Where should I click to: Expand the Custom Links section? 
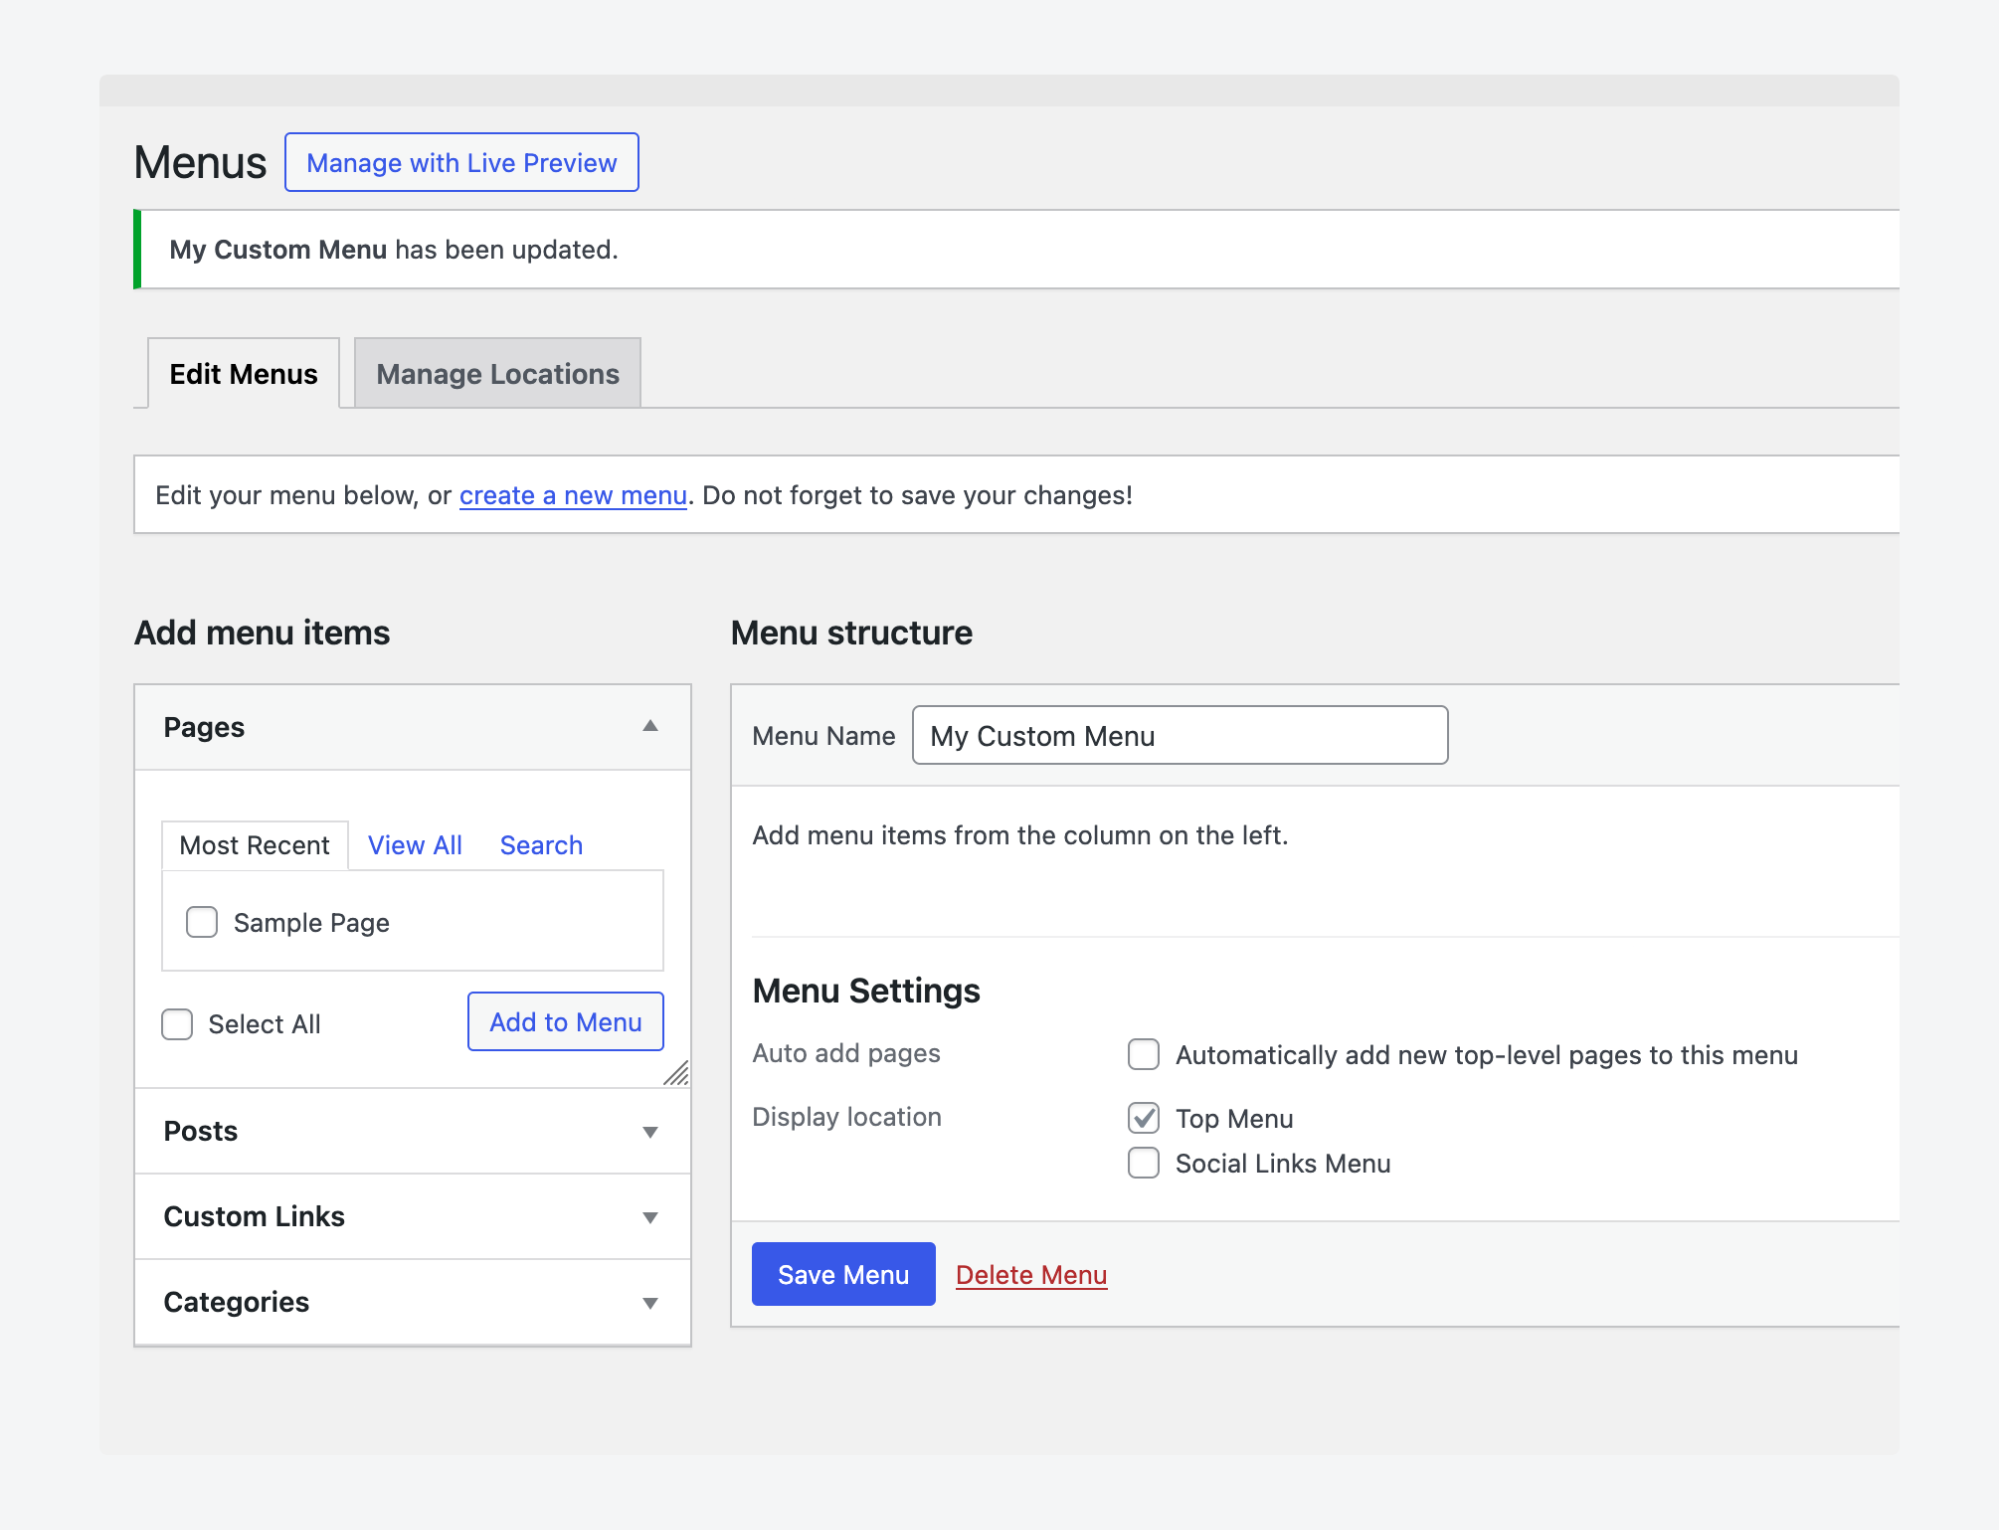coord(650,1216)
